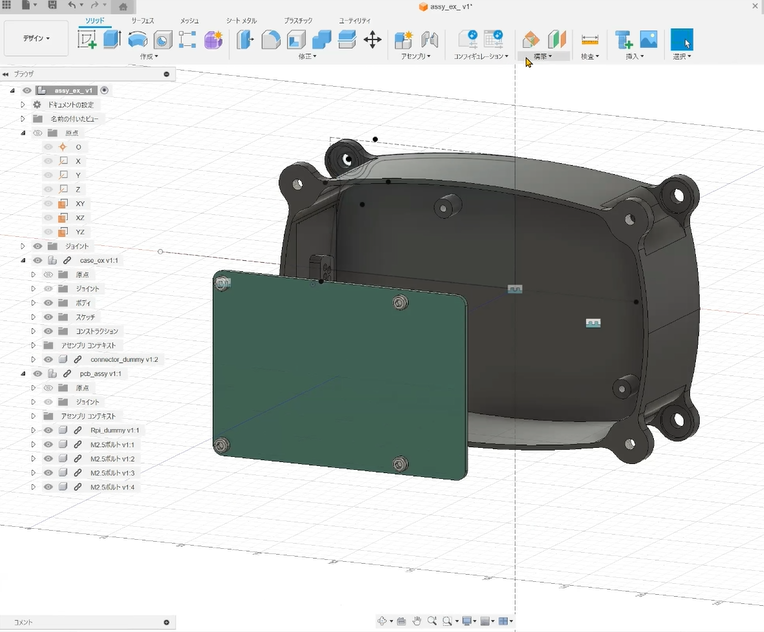Toggle visibility of case_ex v1:1
The image size is (764, 632).
point(38,260)
